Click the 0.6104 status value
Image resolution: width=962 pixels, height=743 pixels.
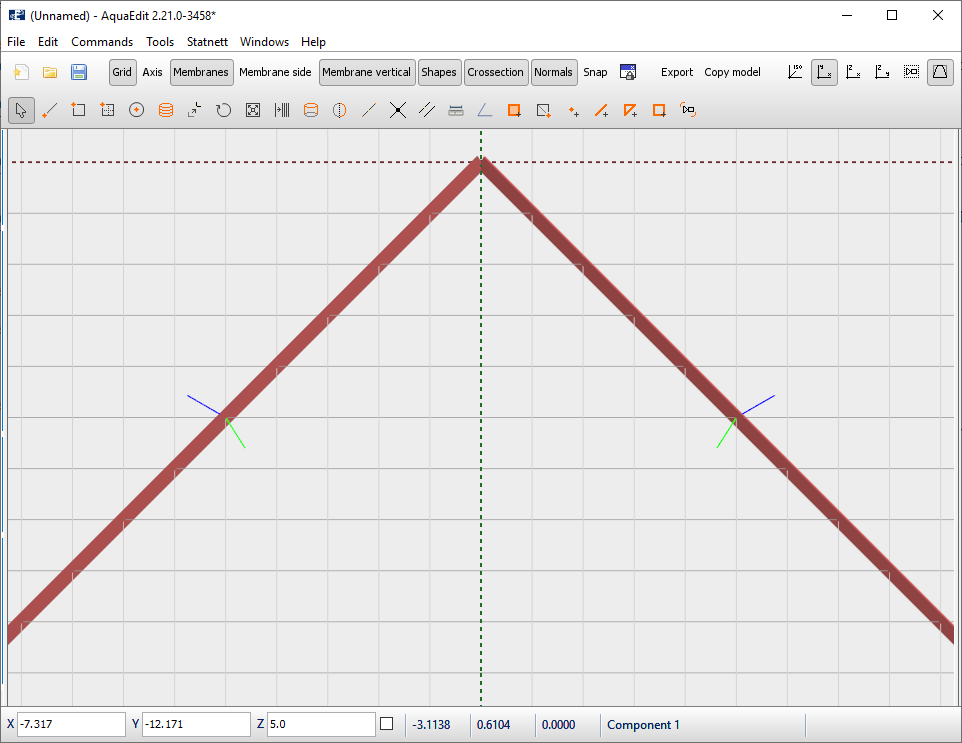point(493,725)
